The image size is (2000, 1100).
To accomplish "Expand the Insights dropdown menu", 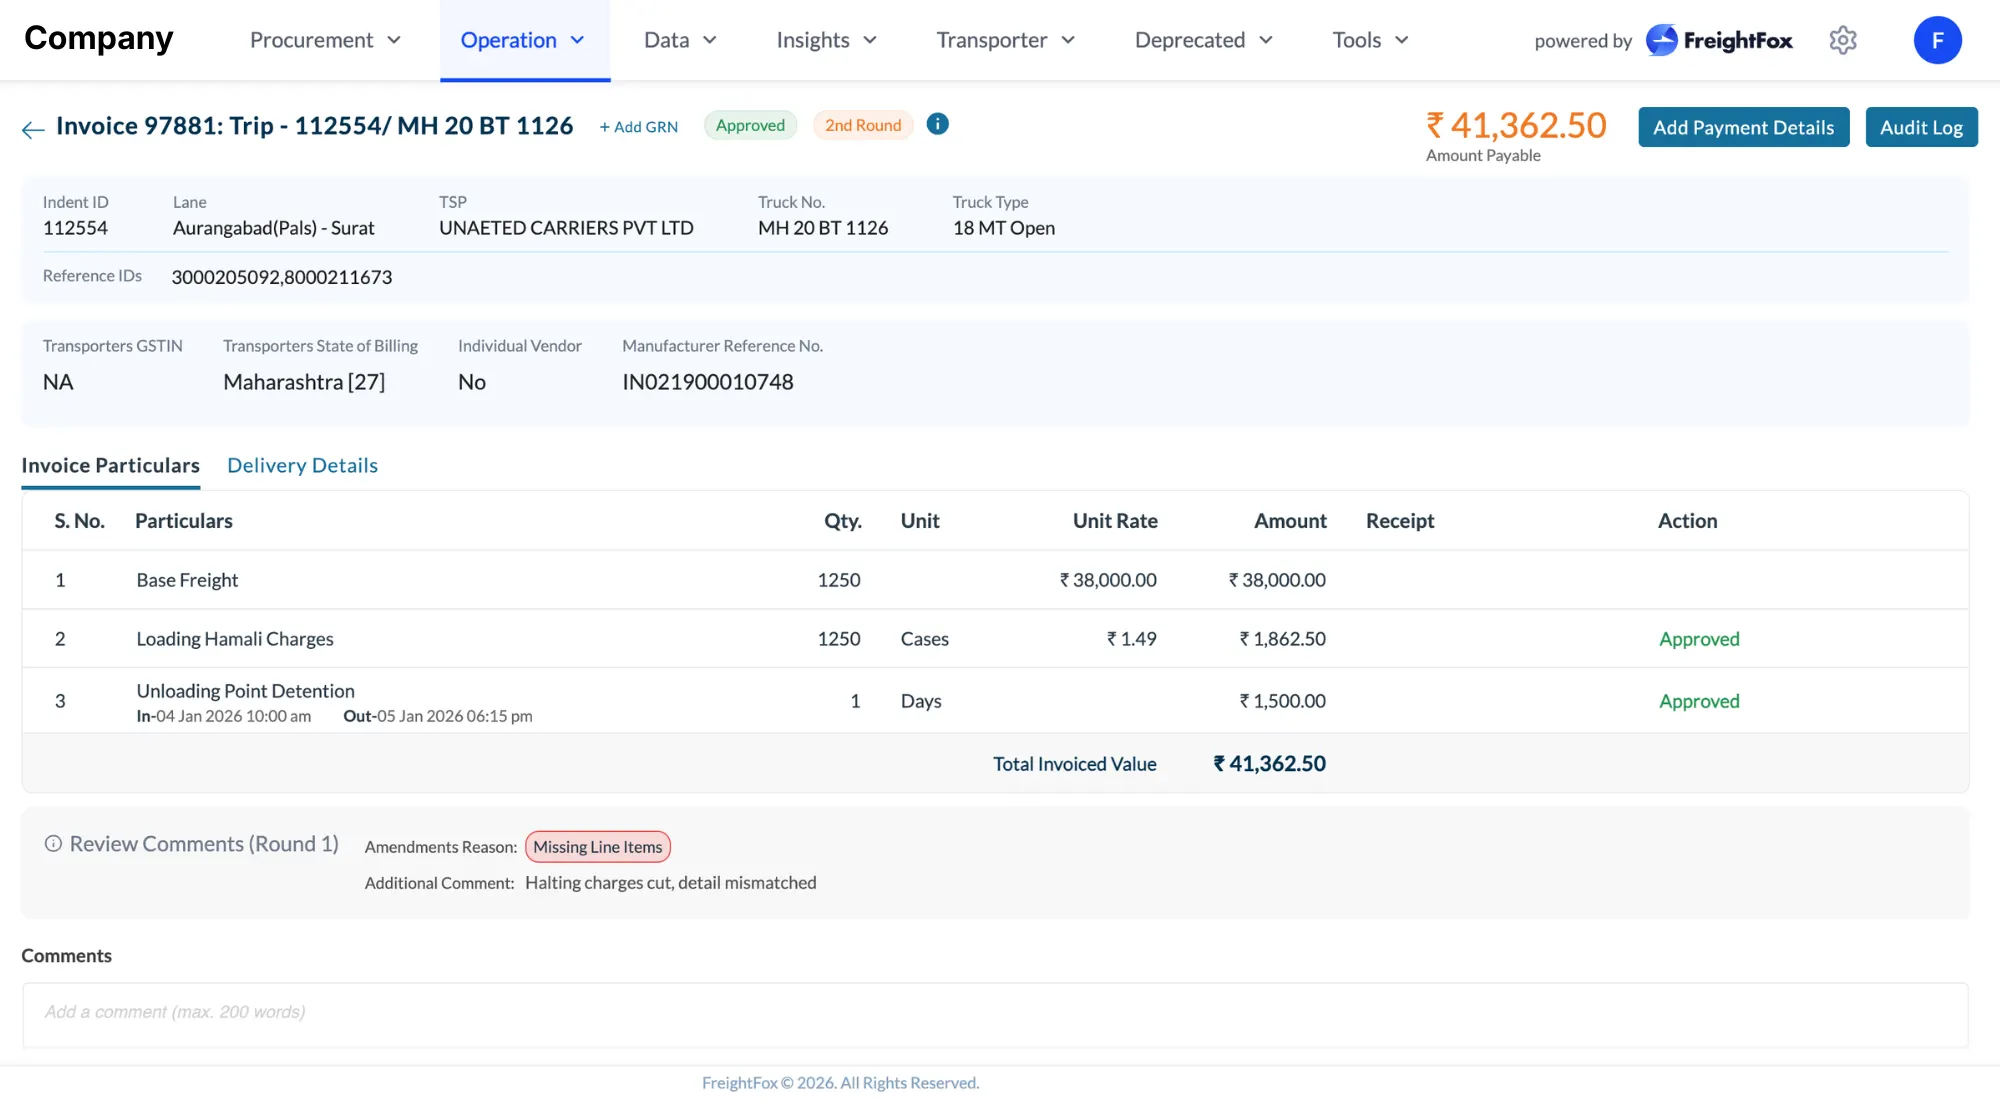I will [x=826, y=40].
